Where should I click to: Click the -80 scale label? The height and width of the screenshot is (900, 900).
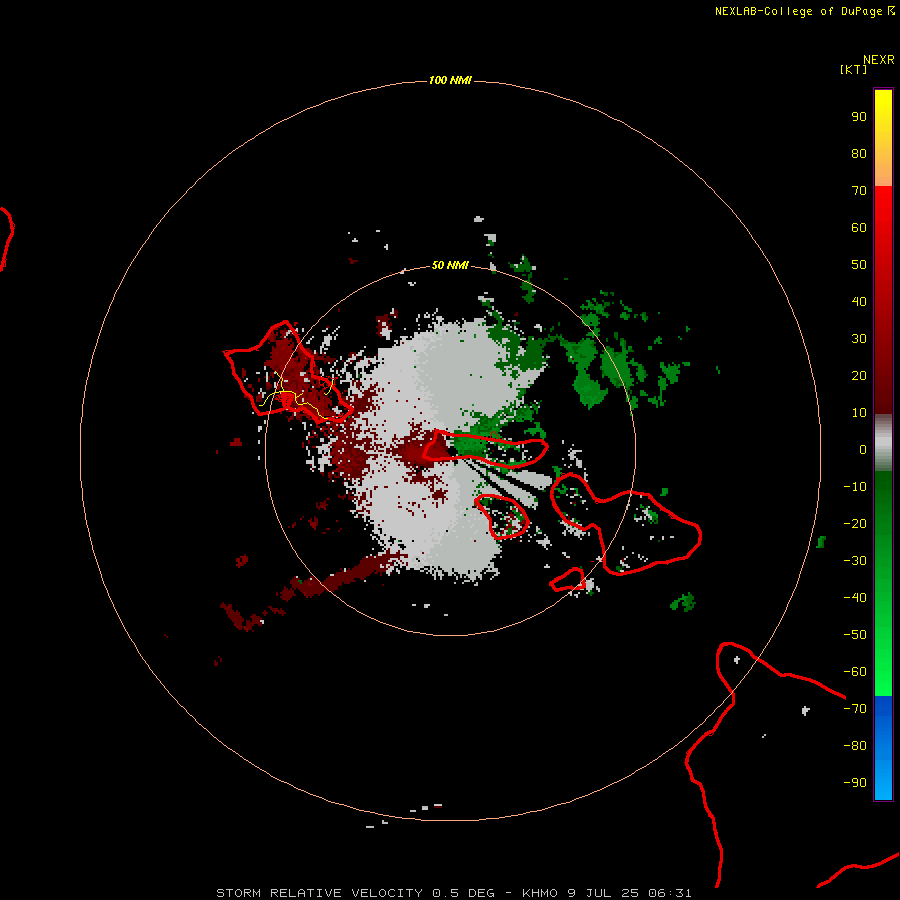coord(855,746)
